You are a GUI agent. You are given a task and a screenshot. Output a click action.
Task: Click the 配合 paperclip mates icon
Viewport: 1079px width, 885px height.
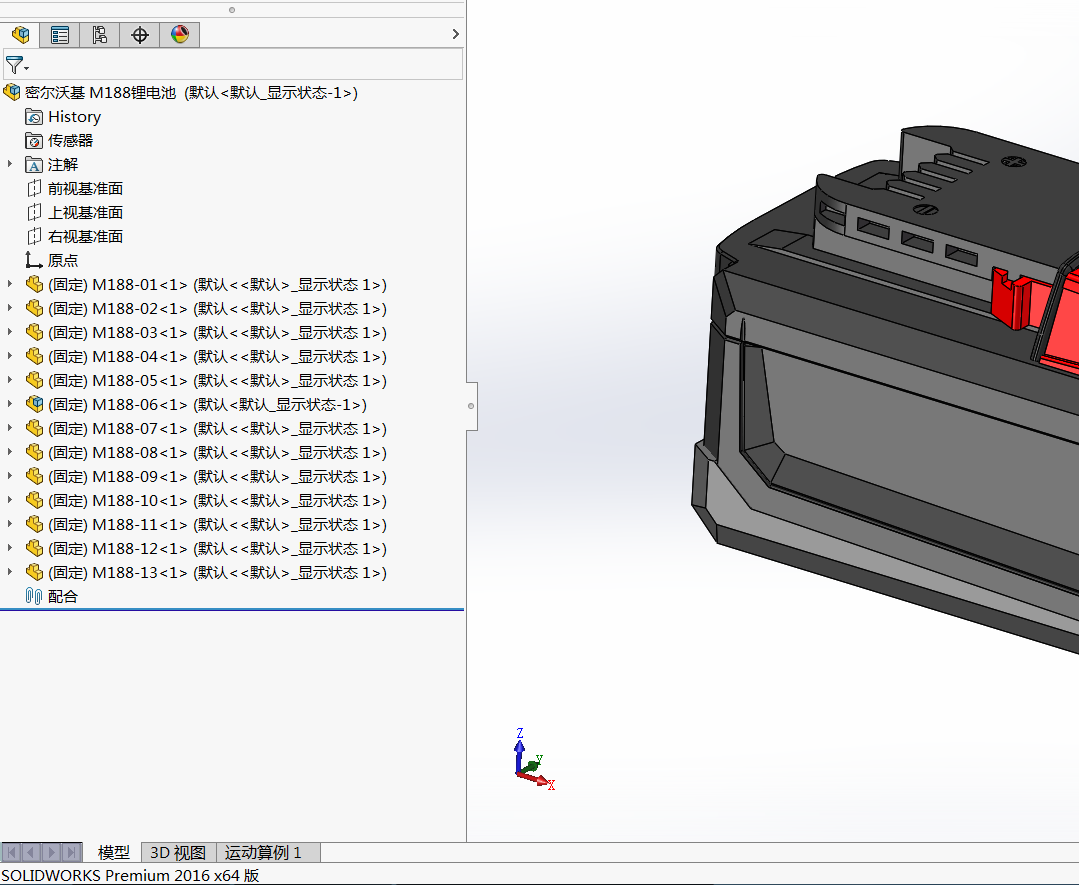point(34,596)
